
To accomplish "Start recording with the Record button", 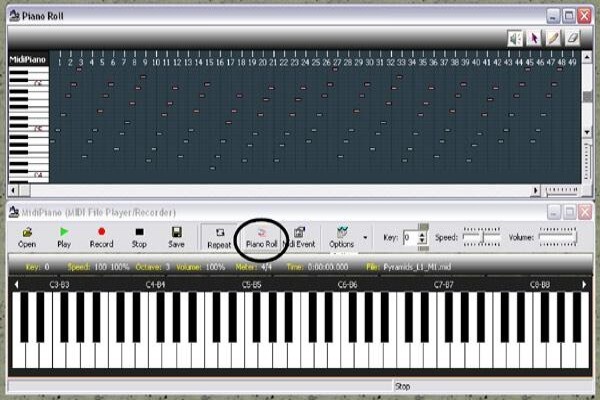I will [101, 237].
